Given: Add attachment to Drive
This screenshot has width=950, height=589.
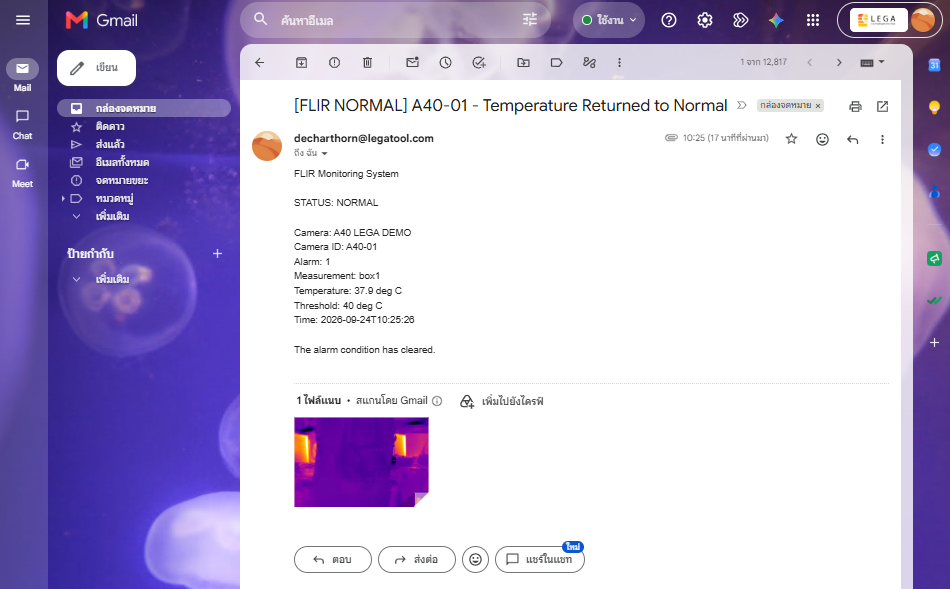Looking at the screenshot, I should click(x=502, y=401).
